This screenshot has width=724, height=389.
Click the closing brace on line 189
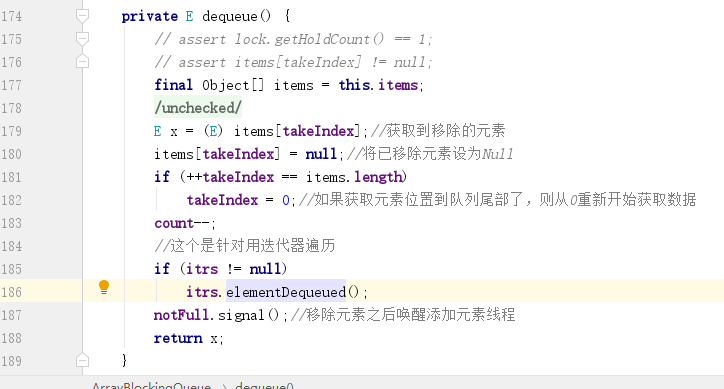(x=124, y=360)
